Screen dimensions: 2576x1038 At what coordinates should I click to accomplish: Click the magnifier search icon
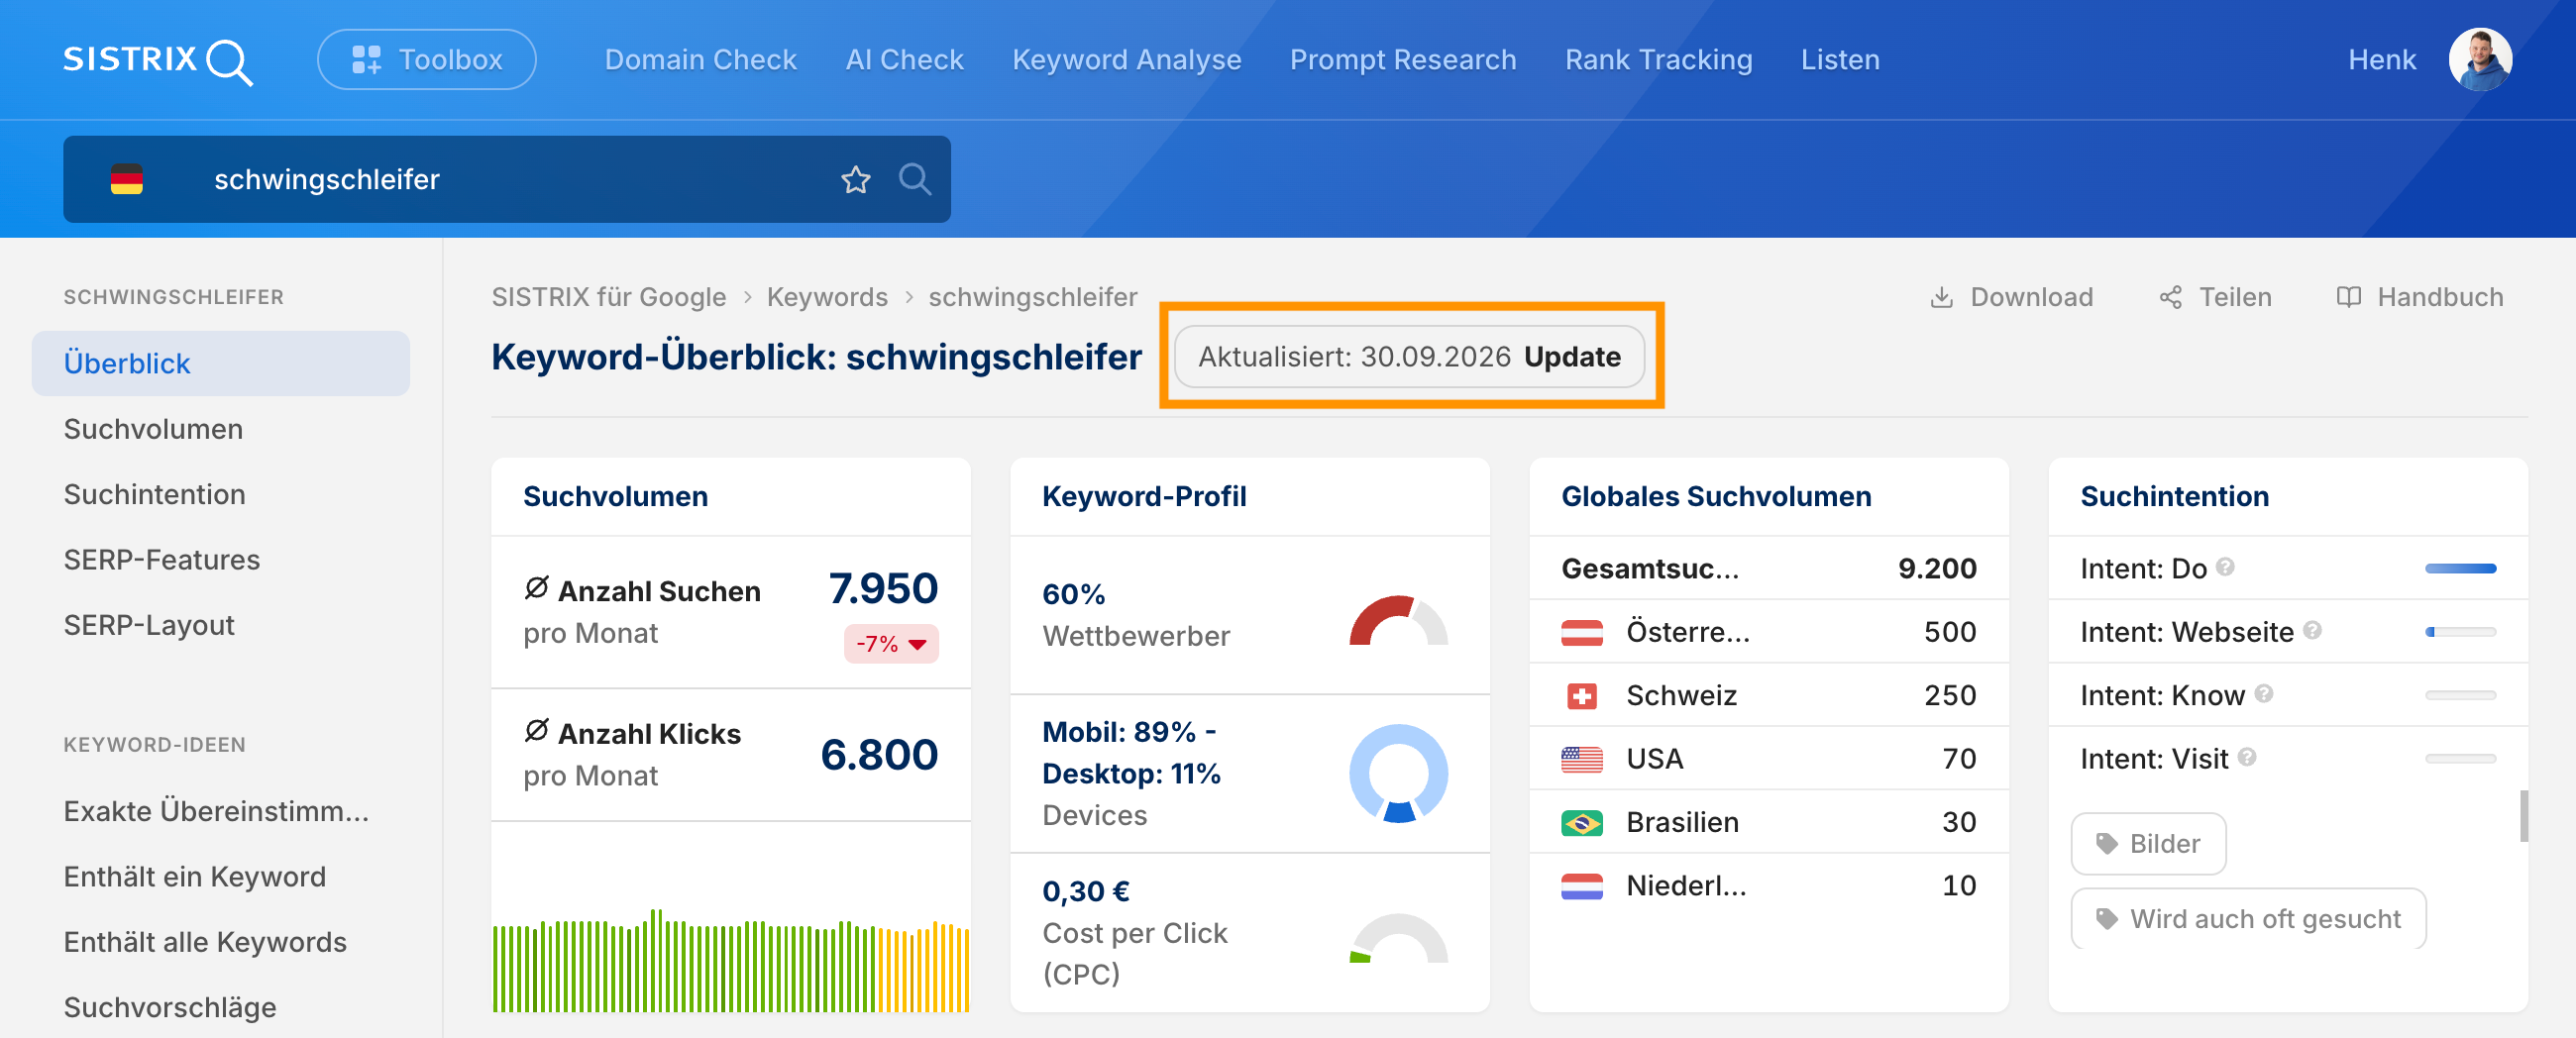point(914,179)
